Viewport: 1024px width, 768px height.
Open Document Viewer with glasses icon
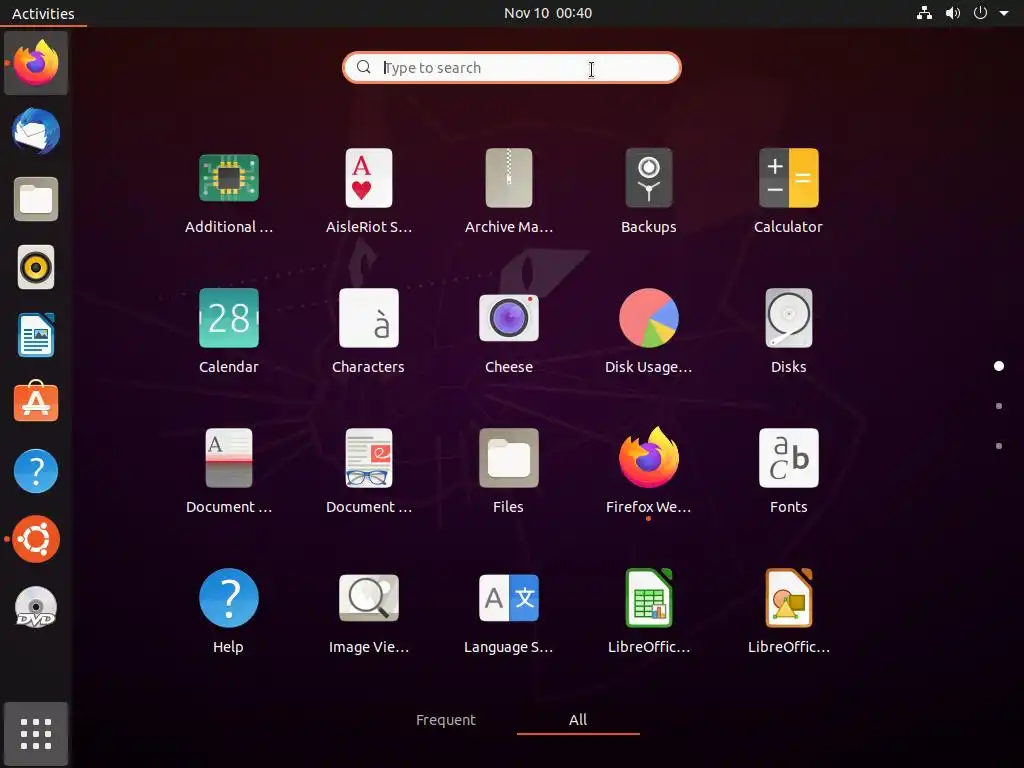coord(368,458)
